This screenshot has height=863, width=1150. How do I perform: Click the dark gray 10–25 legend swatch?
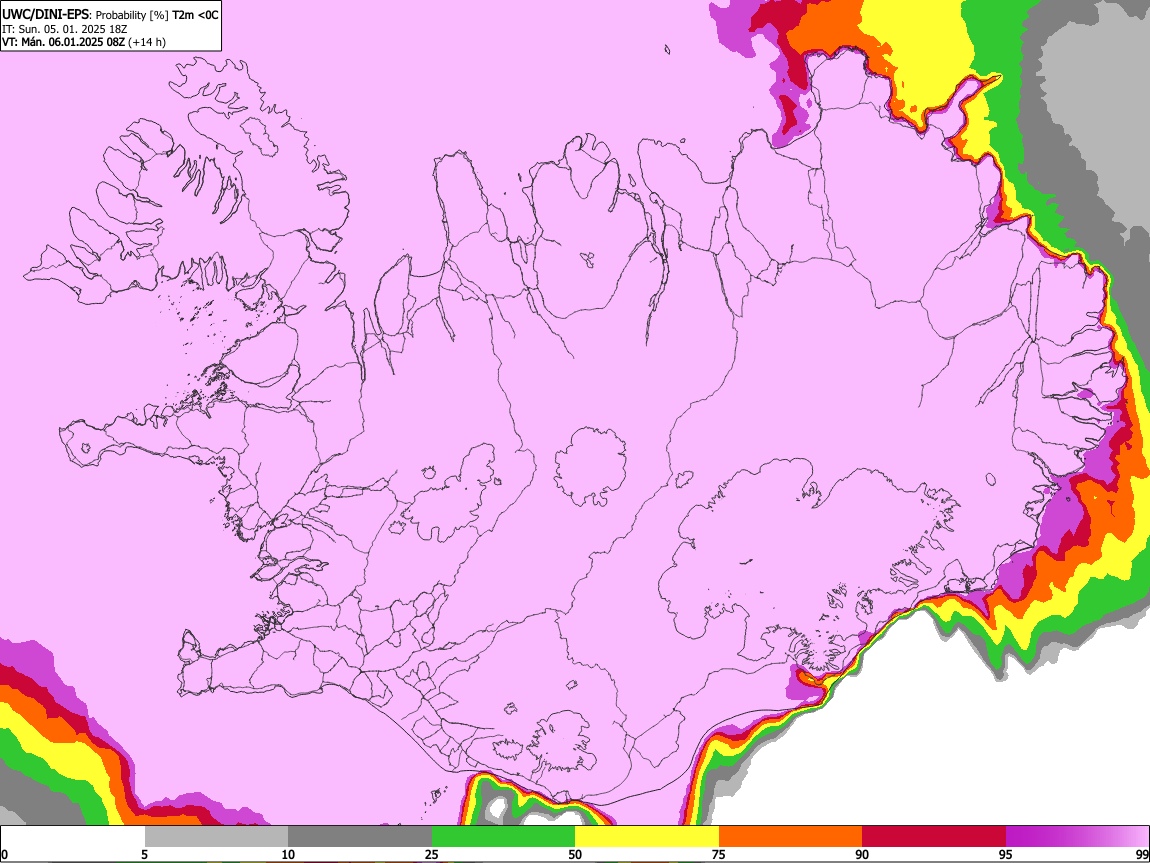tap(360, 836)
